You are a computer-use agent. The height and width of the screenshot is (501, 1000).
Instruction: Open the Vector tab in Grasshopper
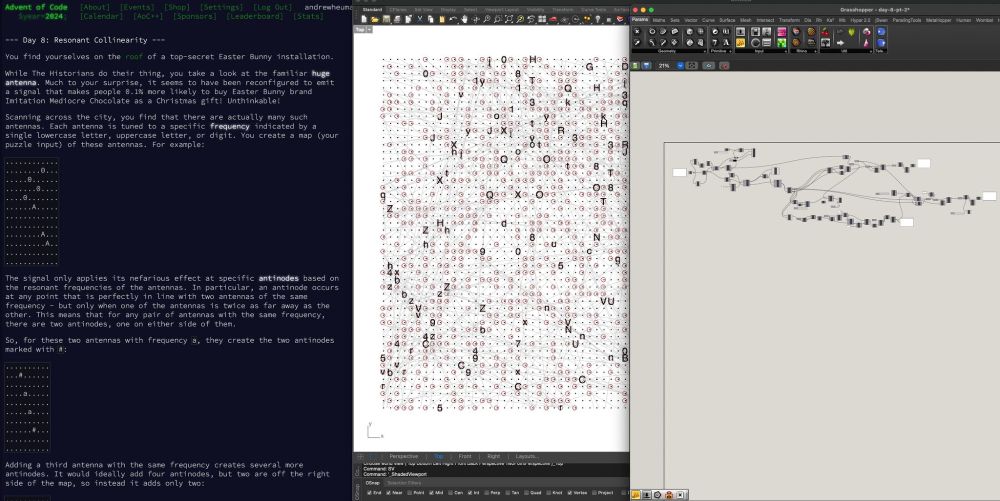(x=691, y=20)
